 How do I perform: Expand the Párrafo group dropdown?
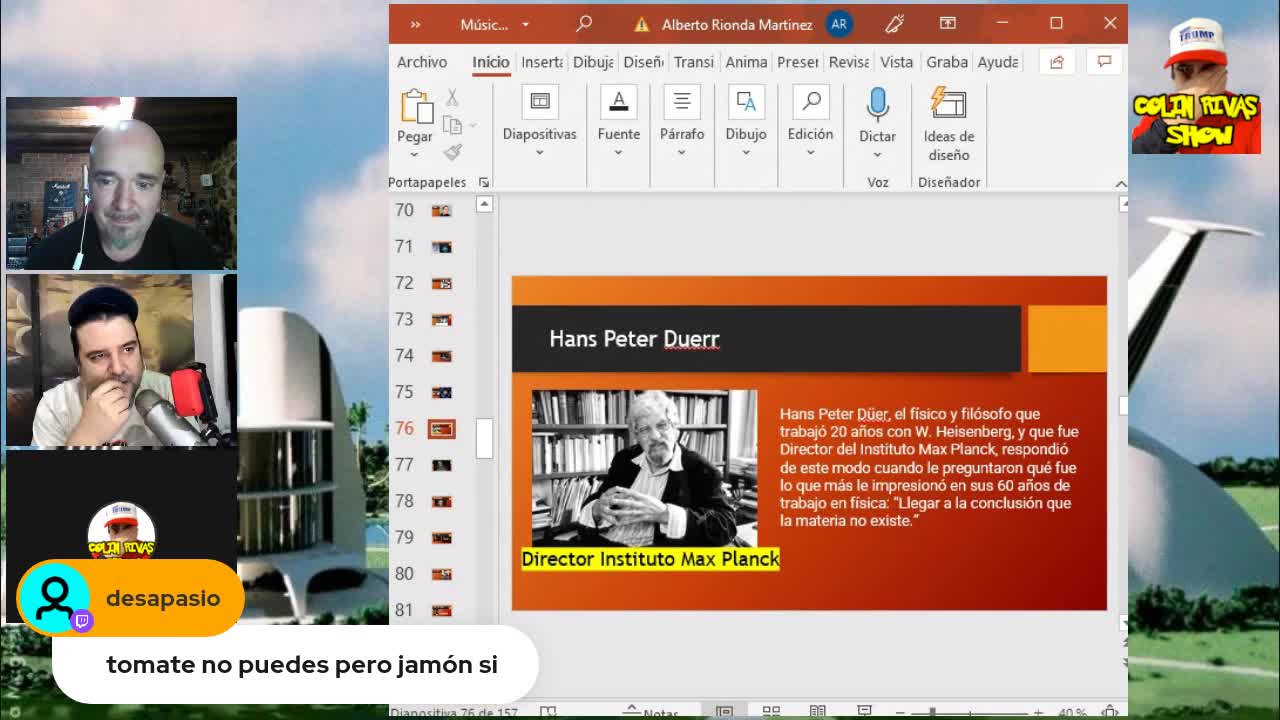coord(681,153)
